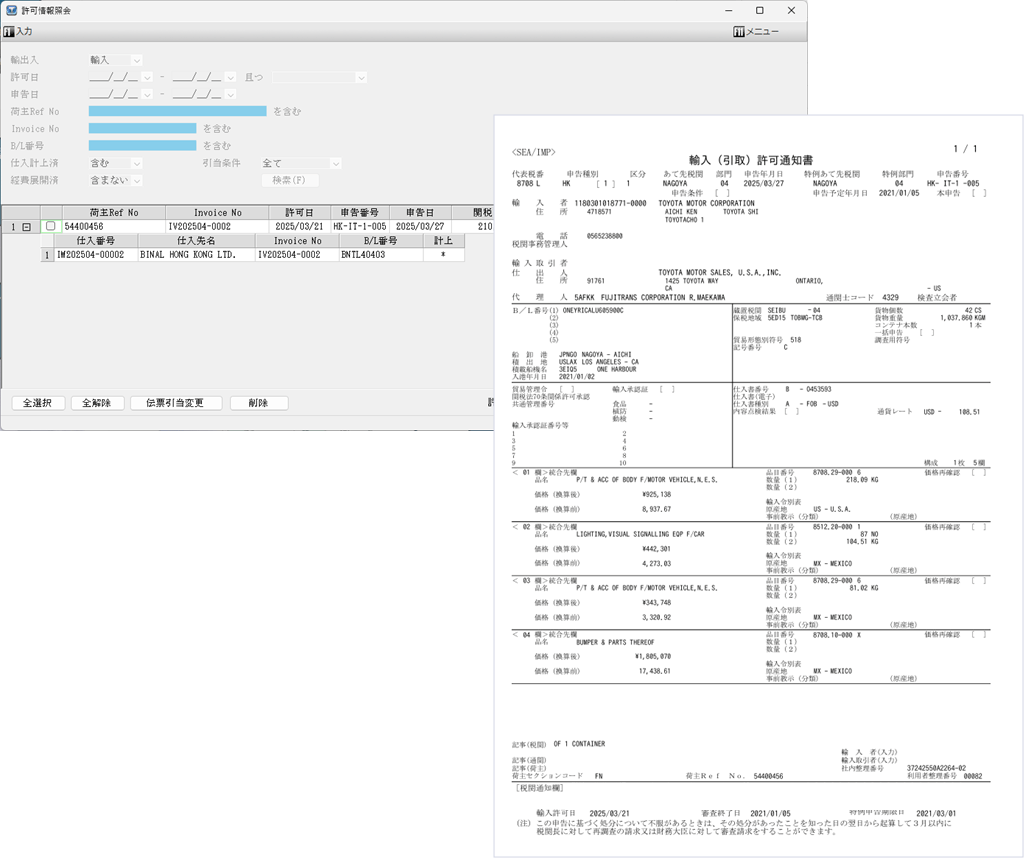Open the メニュー toolbar item
Image resolution: width=1024 pixels, height=858 pixels.
(756, 32)
